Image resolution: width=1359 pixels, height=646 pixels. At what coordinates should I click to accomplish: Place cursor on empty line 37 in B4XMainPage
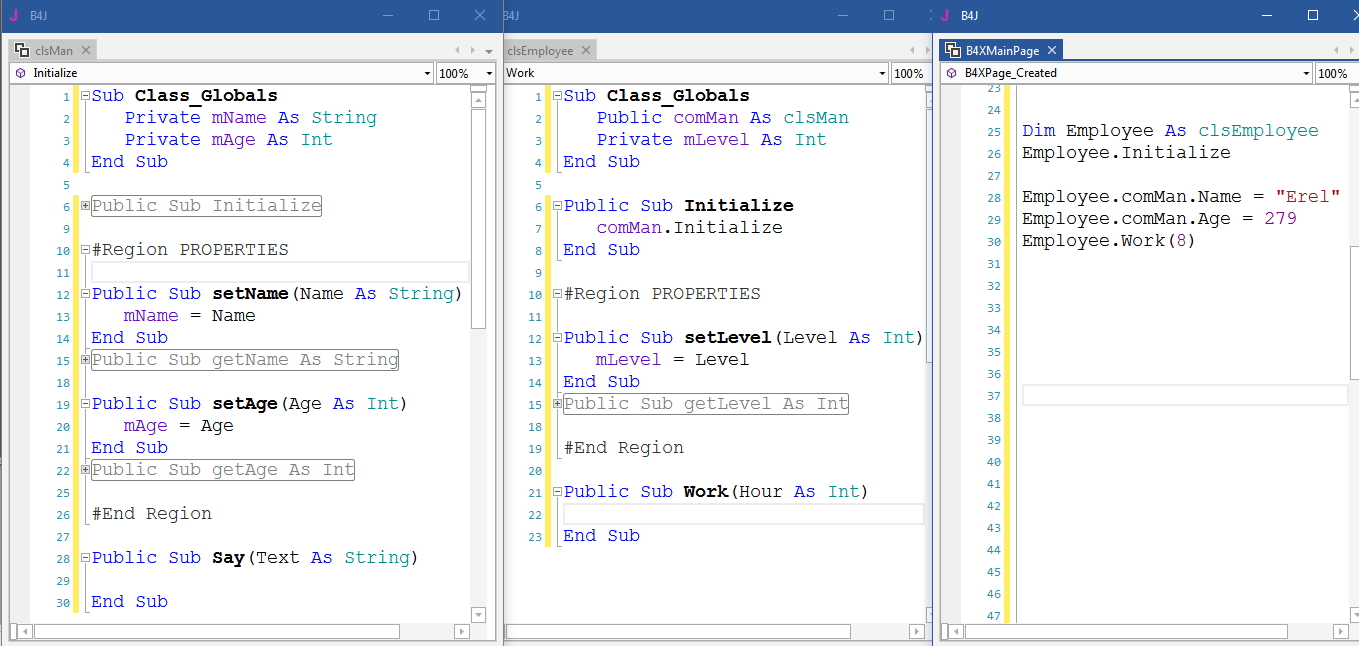coord(1185,396)
